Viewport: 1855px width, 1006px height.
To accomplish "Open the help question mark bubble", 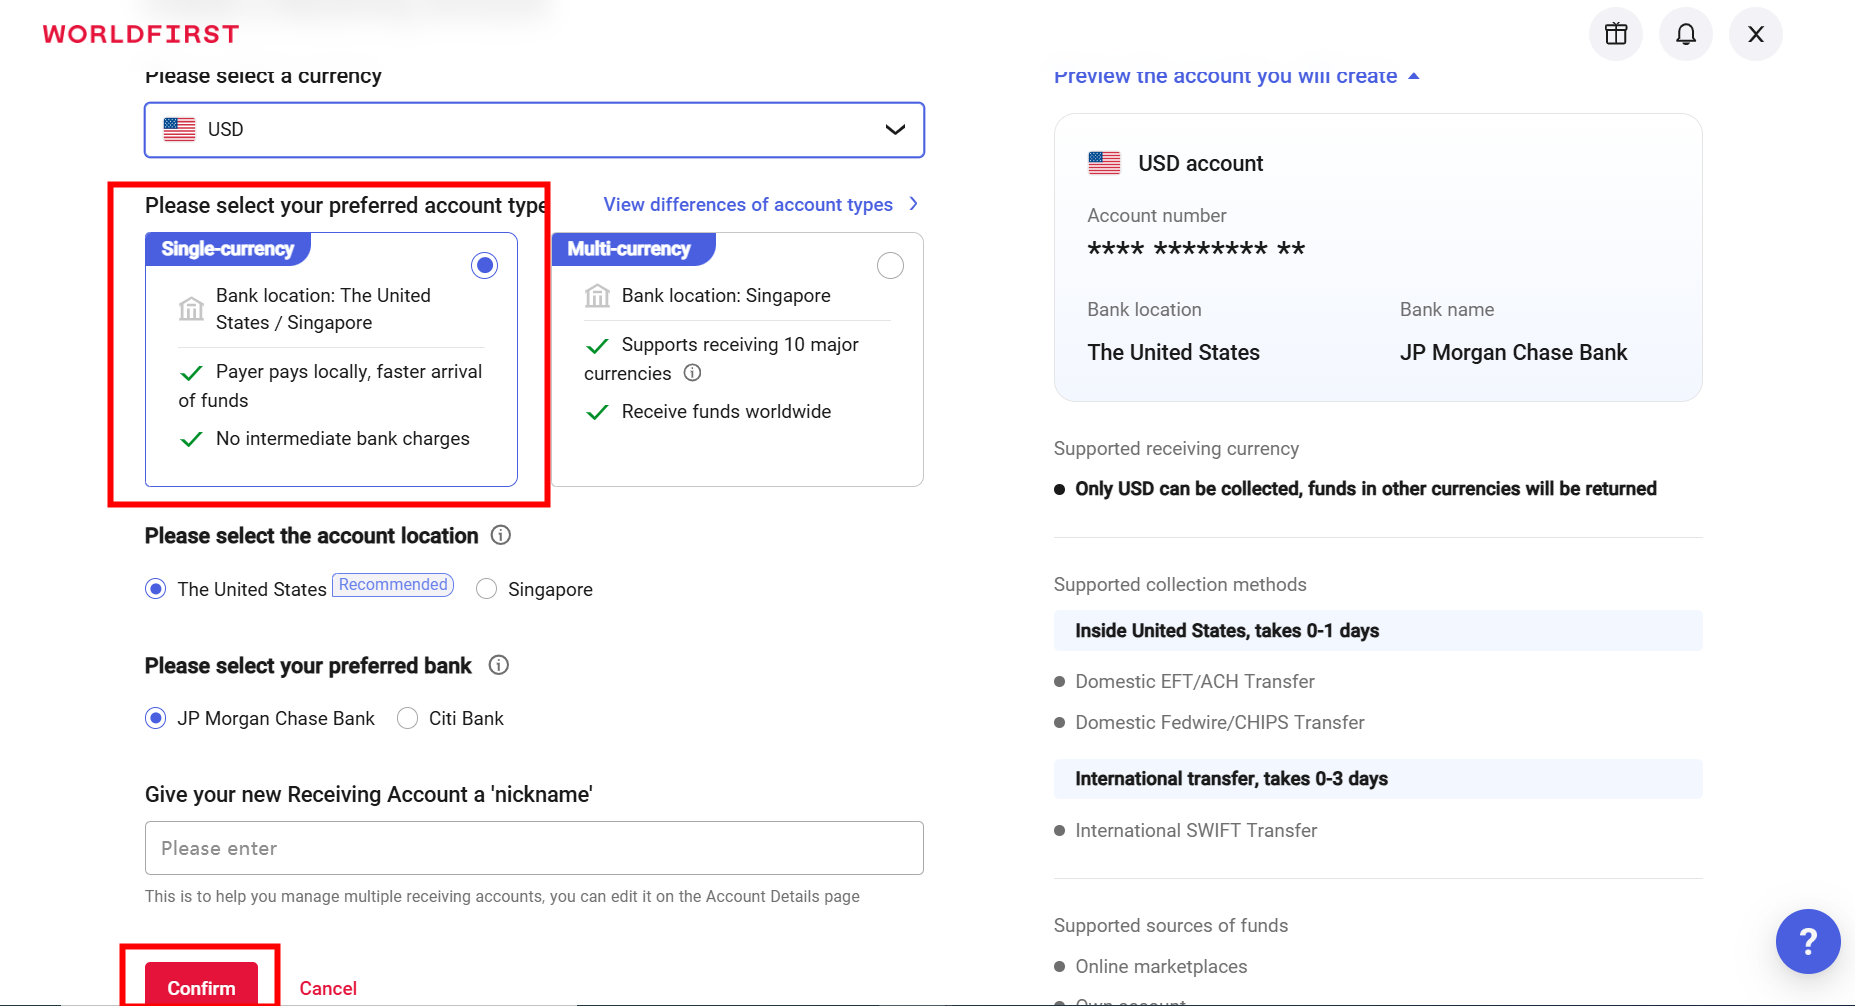I will point(1807,941).
